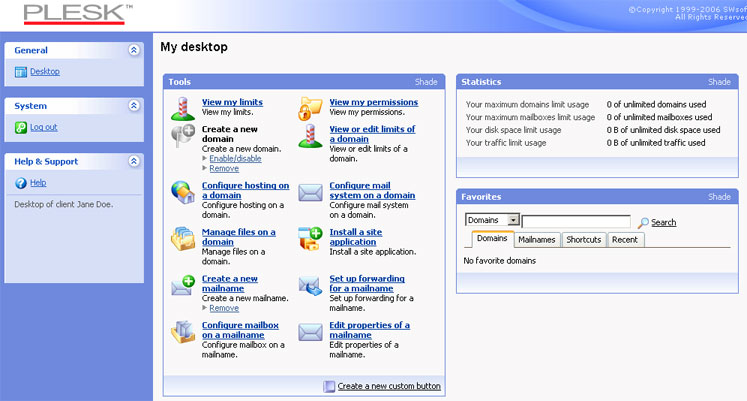Click the Install a site application icon

310,239
